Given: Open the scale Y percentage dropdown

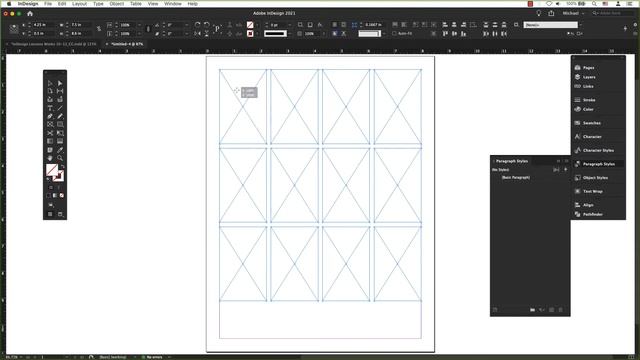Looking at the screenshot, I should tap(139, 33).
